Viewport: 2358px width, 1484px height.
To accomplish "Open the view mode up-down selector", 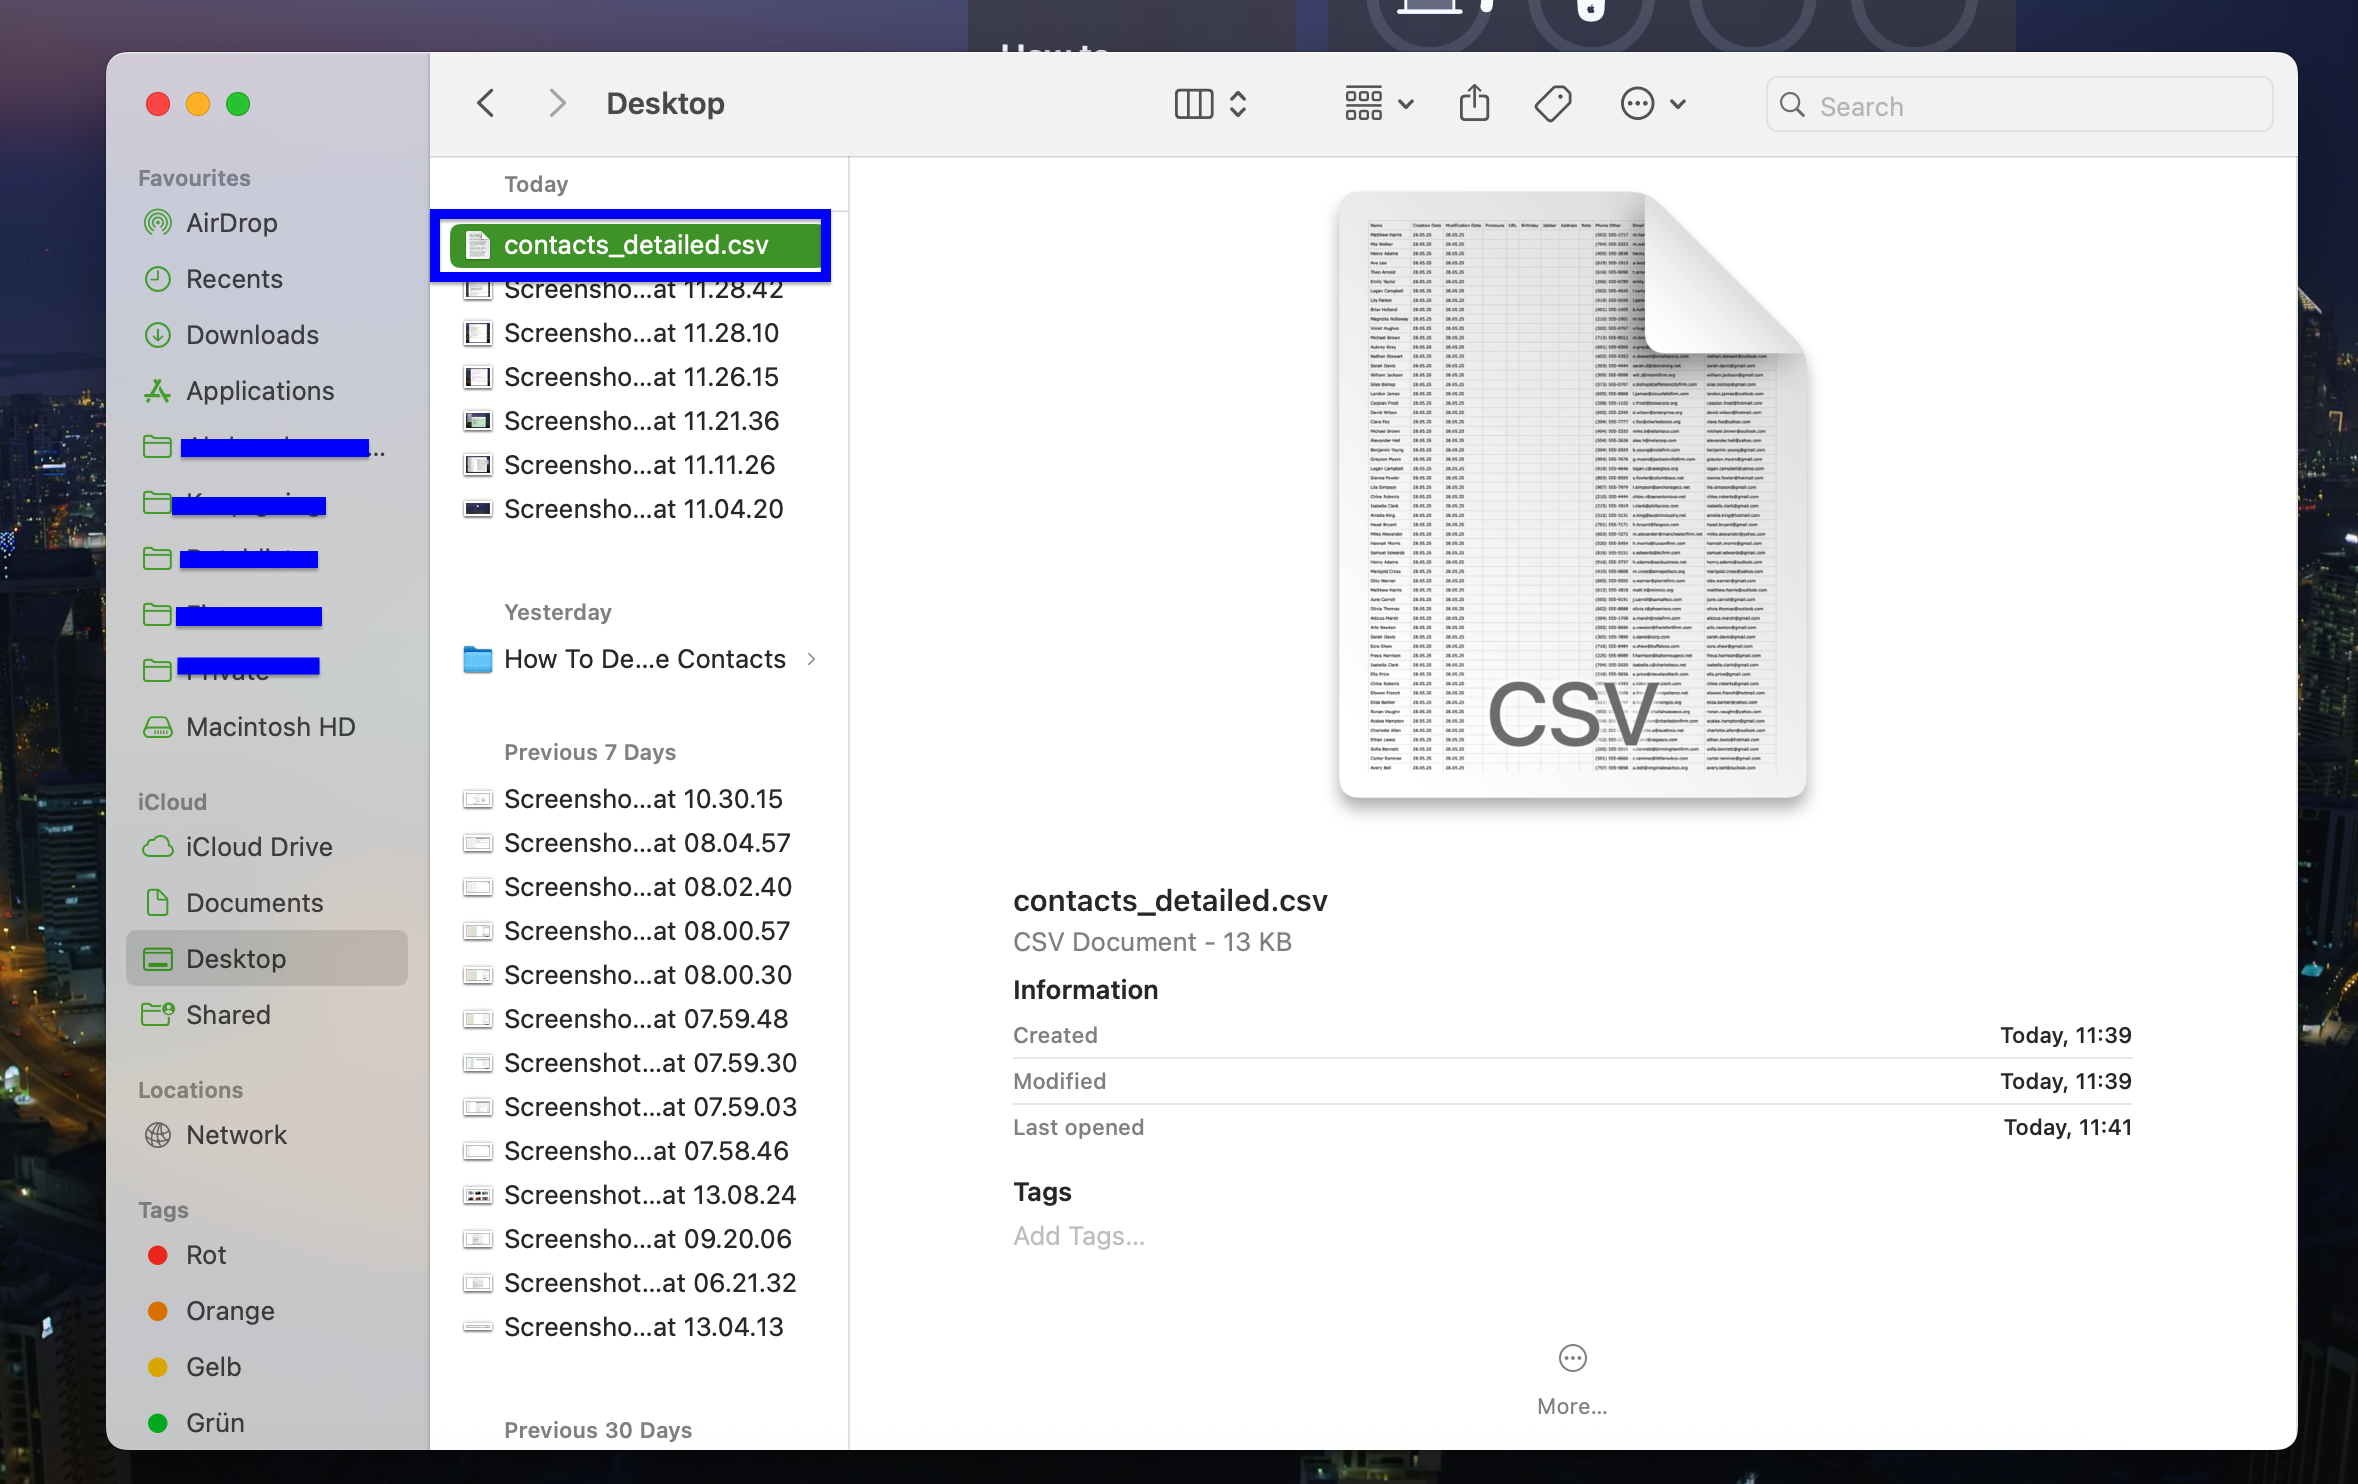I will tap(1238, 104).
